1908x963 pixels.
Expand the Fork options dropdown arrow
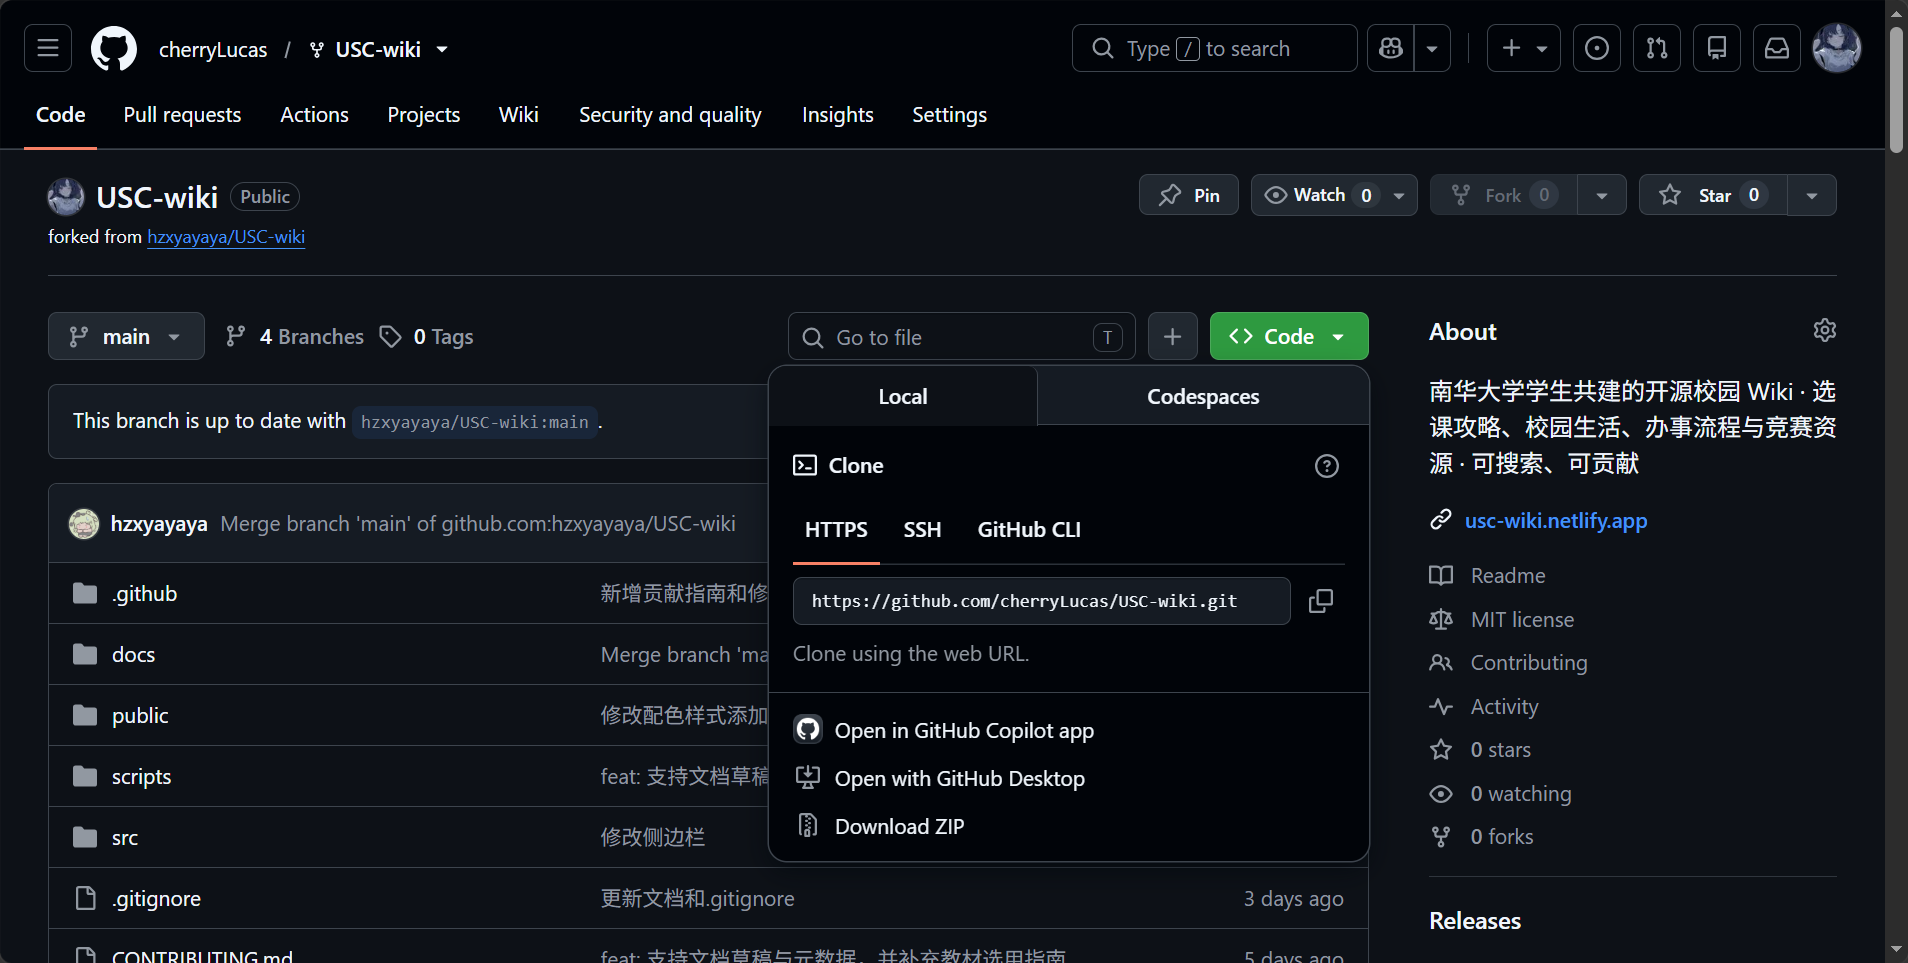point(1602,195)
